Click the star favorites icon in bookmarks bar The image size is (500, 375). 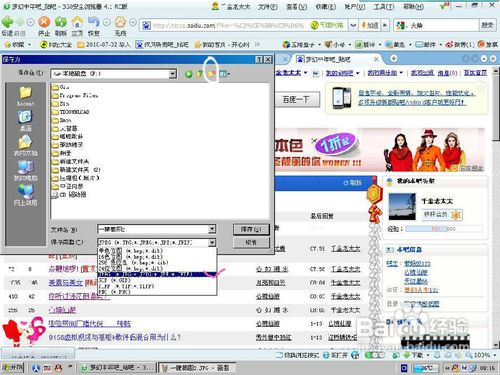[x=7, y=44]
